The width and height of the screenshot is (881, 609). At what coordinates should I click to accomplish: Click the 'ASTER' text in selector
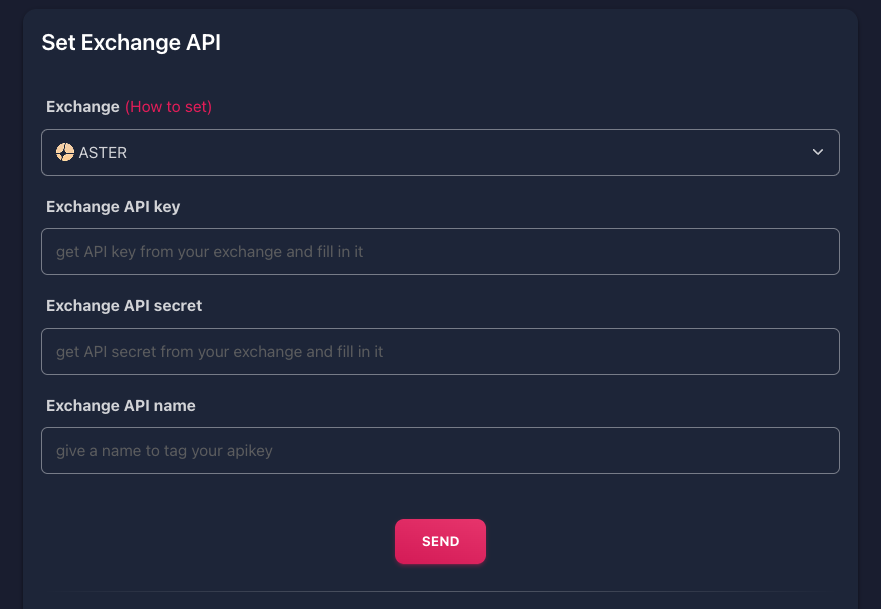tap(103, 153)
